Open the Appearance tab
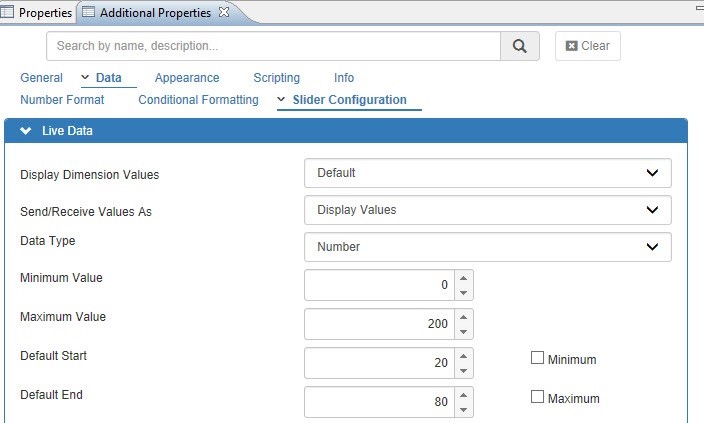The image size is (704, 423). coord(187,78)
